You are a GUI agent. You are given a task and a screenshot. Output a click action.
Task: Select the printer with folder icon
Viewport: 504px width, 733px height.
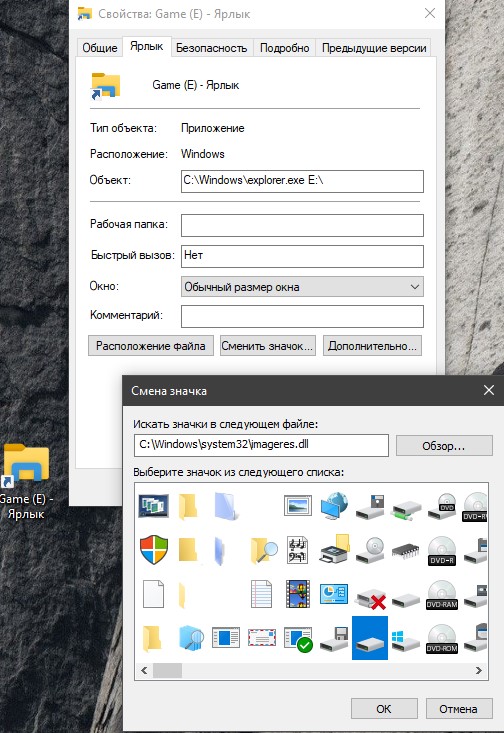point(334,549)
